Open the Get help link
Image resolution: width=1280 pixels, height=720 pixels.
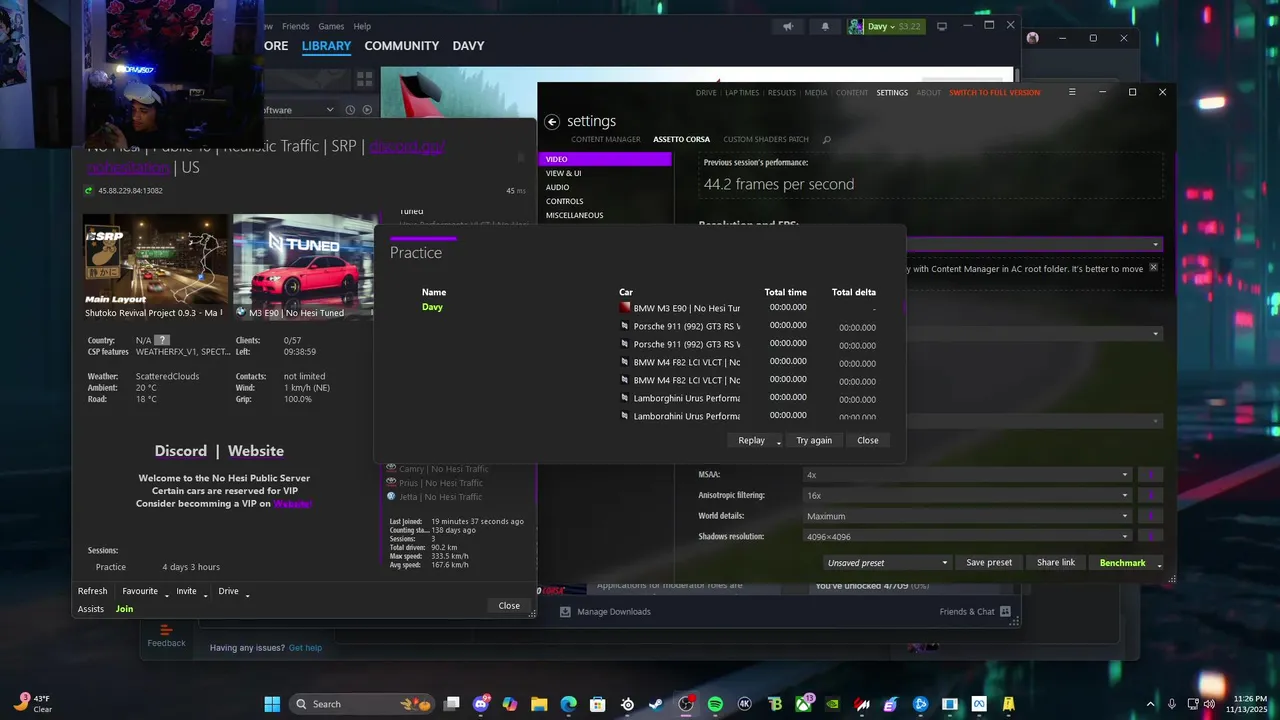(305, 648)
